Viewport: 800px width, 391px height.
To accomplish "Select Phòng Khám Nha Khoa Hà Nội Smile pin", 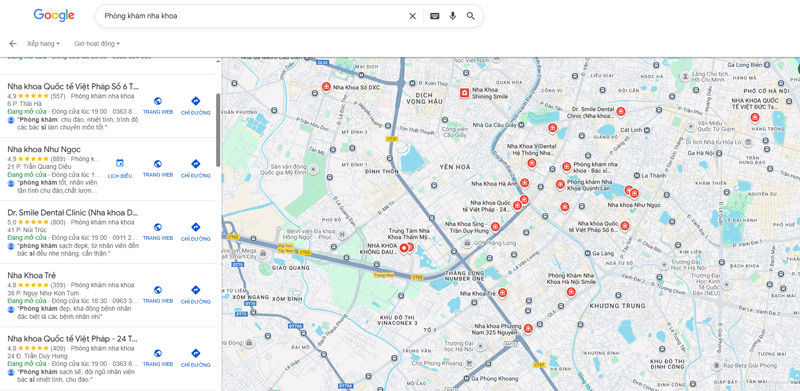I will pos(570,291).
